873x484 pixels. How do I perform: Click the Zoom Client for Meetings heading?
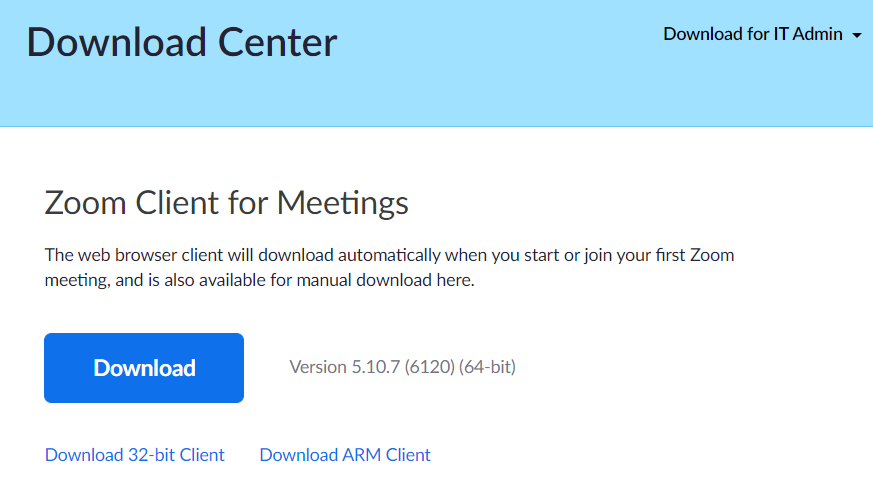(x=227, y=203)
